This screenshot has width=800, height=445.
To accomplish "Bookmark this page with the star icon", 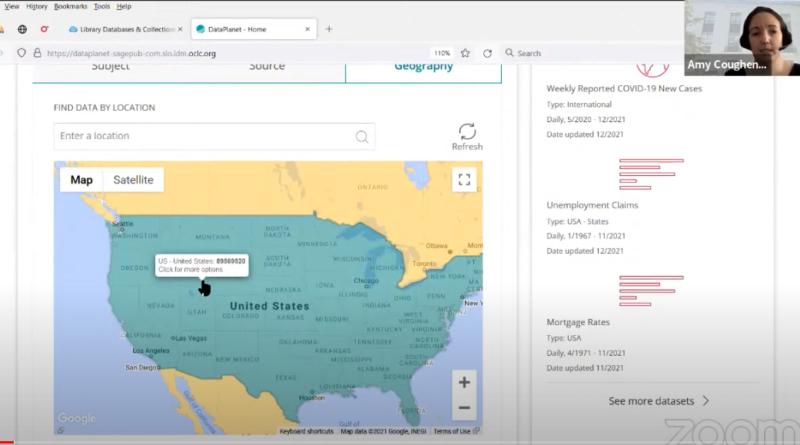I will coord(467,53).
